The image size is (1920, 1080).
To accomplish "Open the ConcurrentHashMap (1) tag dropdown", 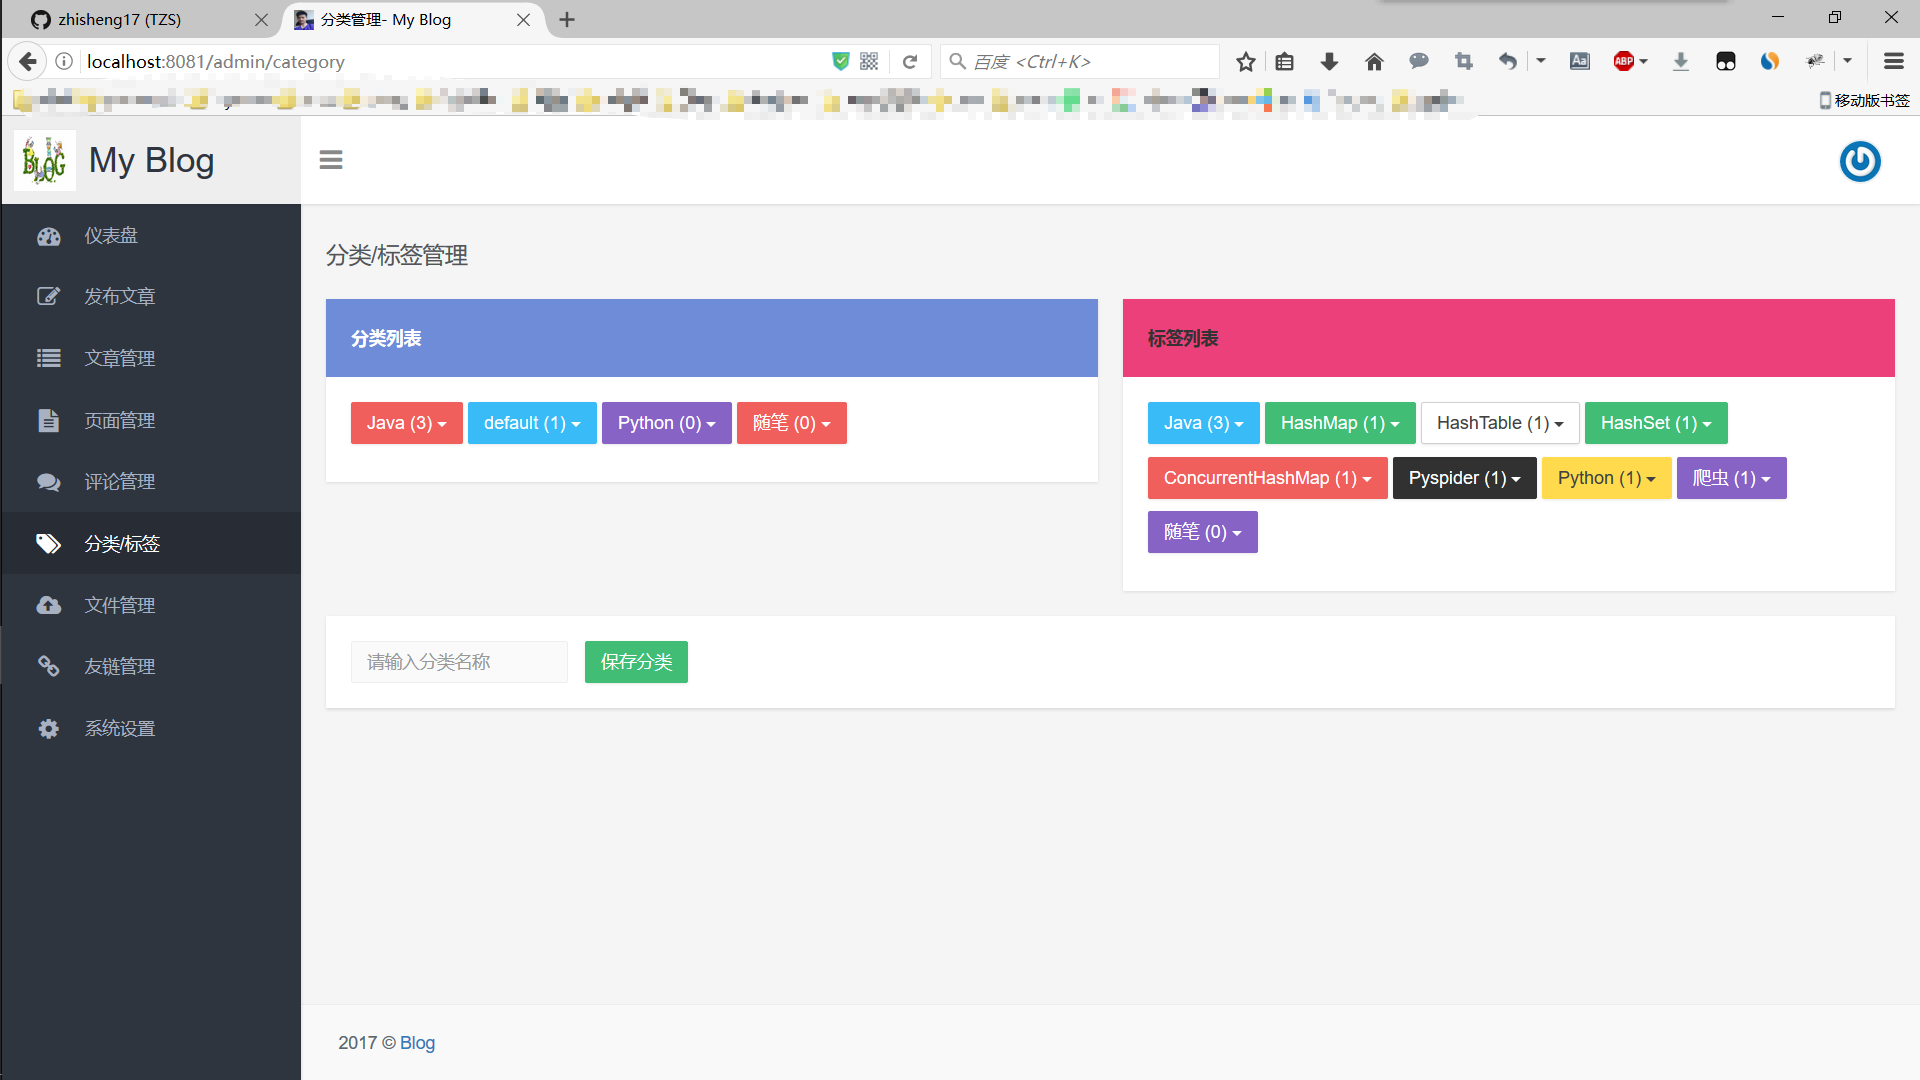I will click(1267, 478).
